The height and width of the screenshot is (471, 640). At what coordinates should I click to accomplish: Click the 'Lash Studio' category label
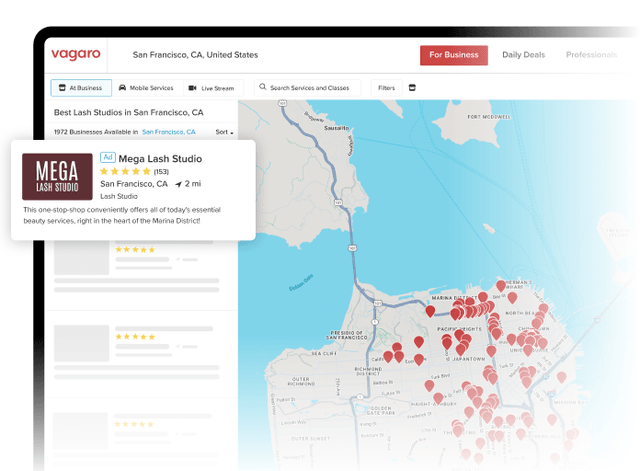click(x=119, y=196)
